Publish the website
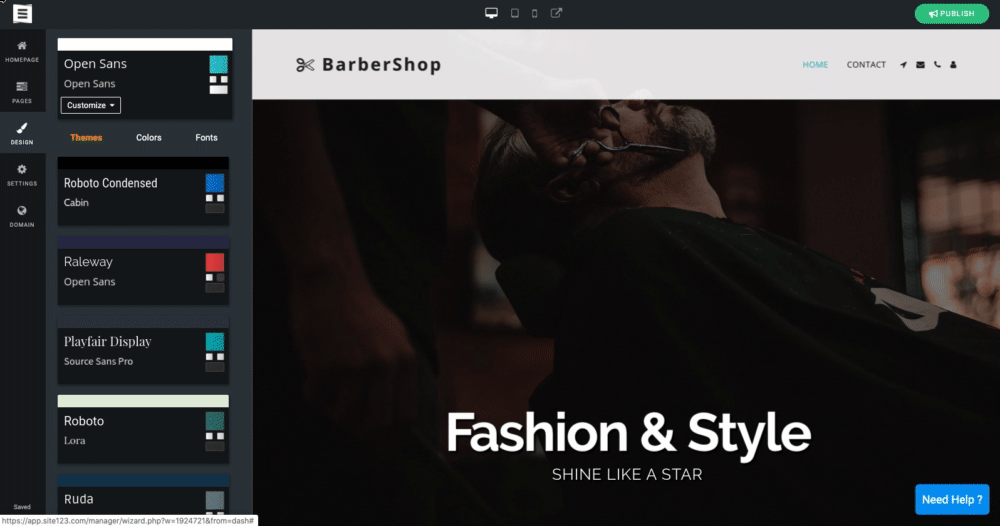This screenshot has height=526, width=1000. point(952,13)
